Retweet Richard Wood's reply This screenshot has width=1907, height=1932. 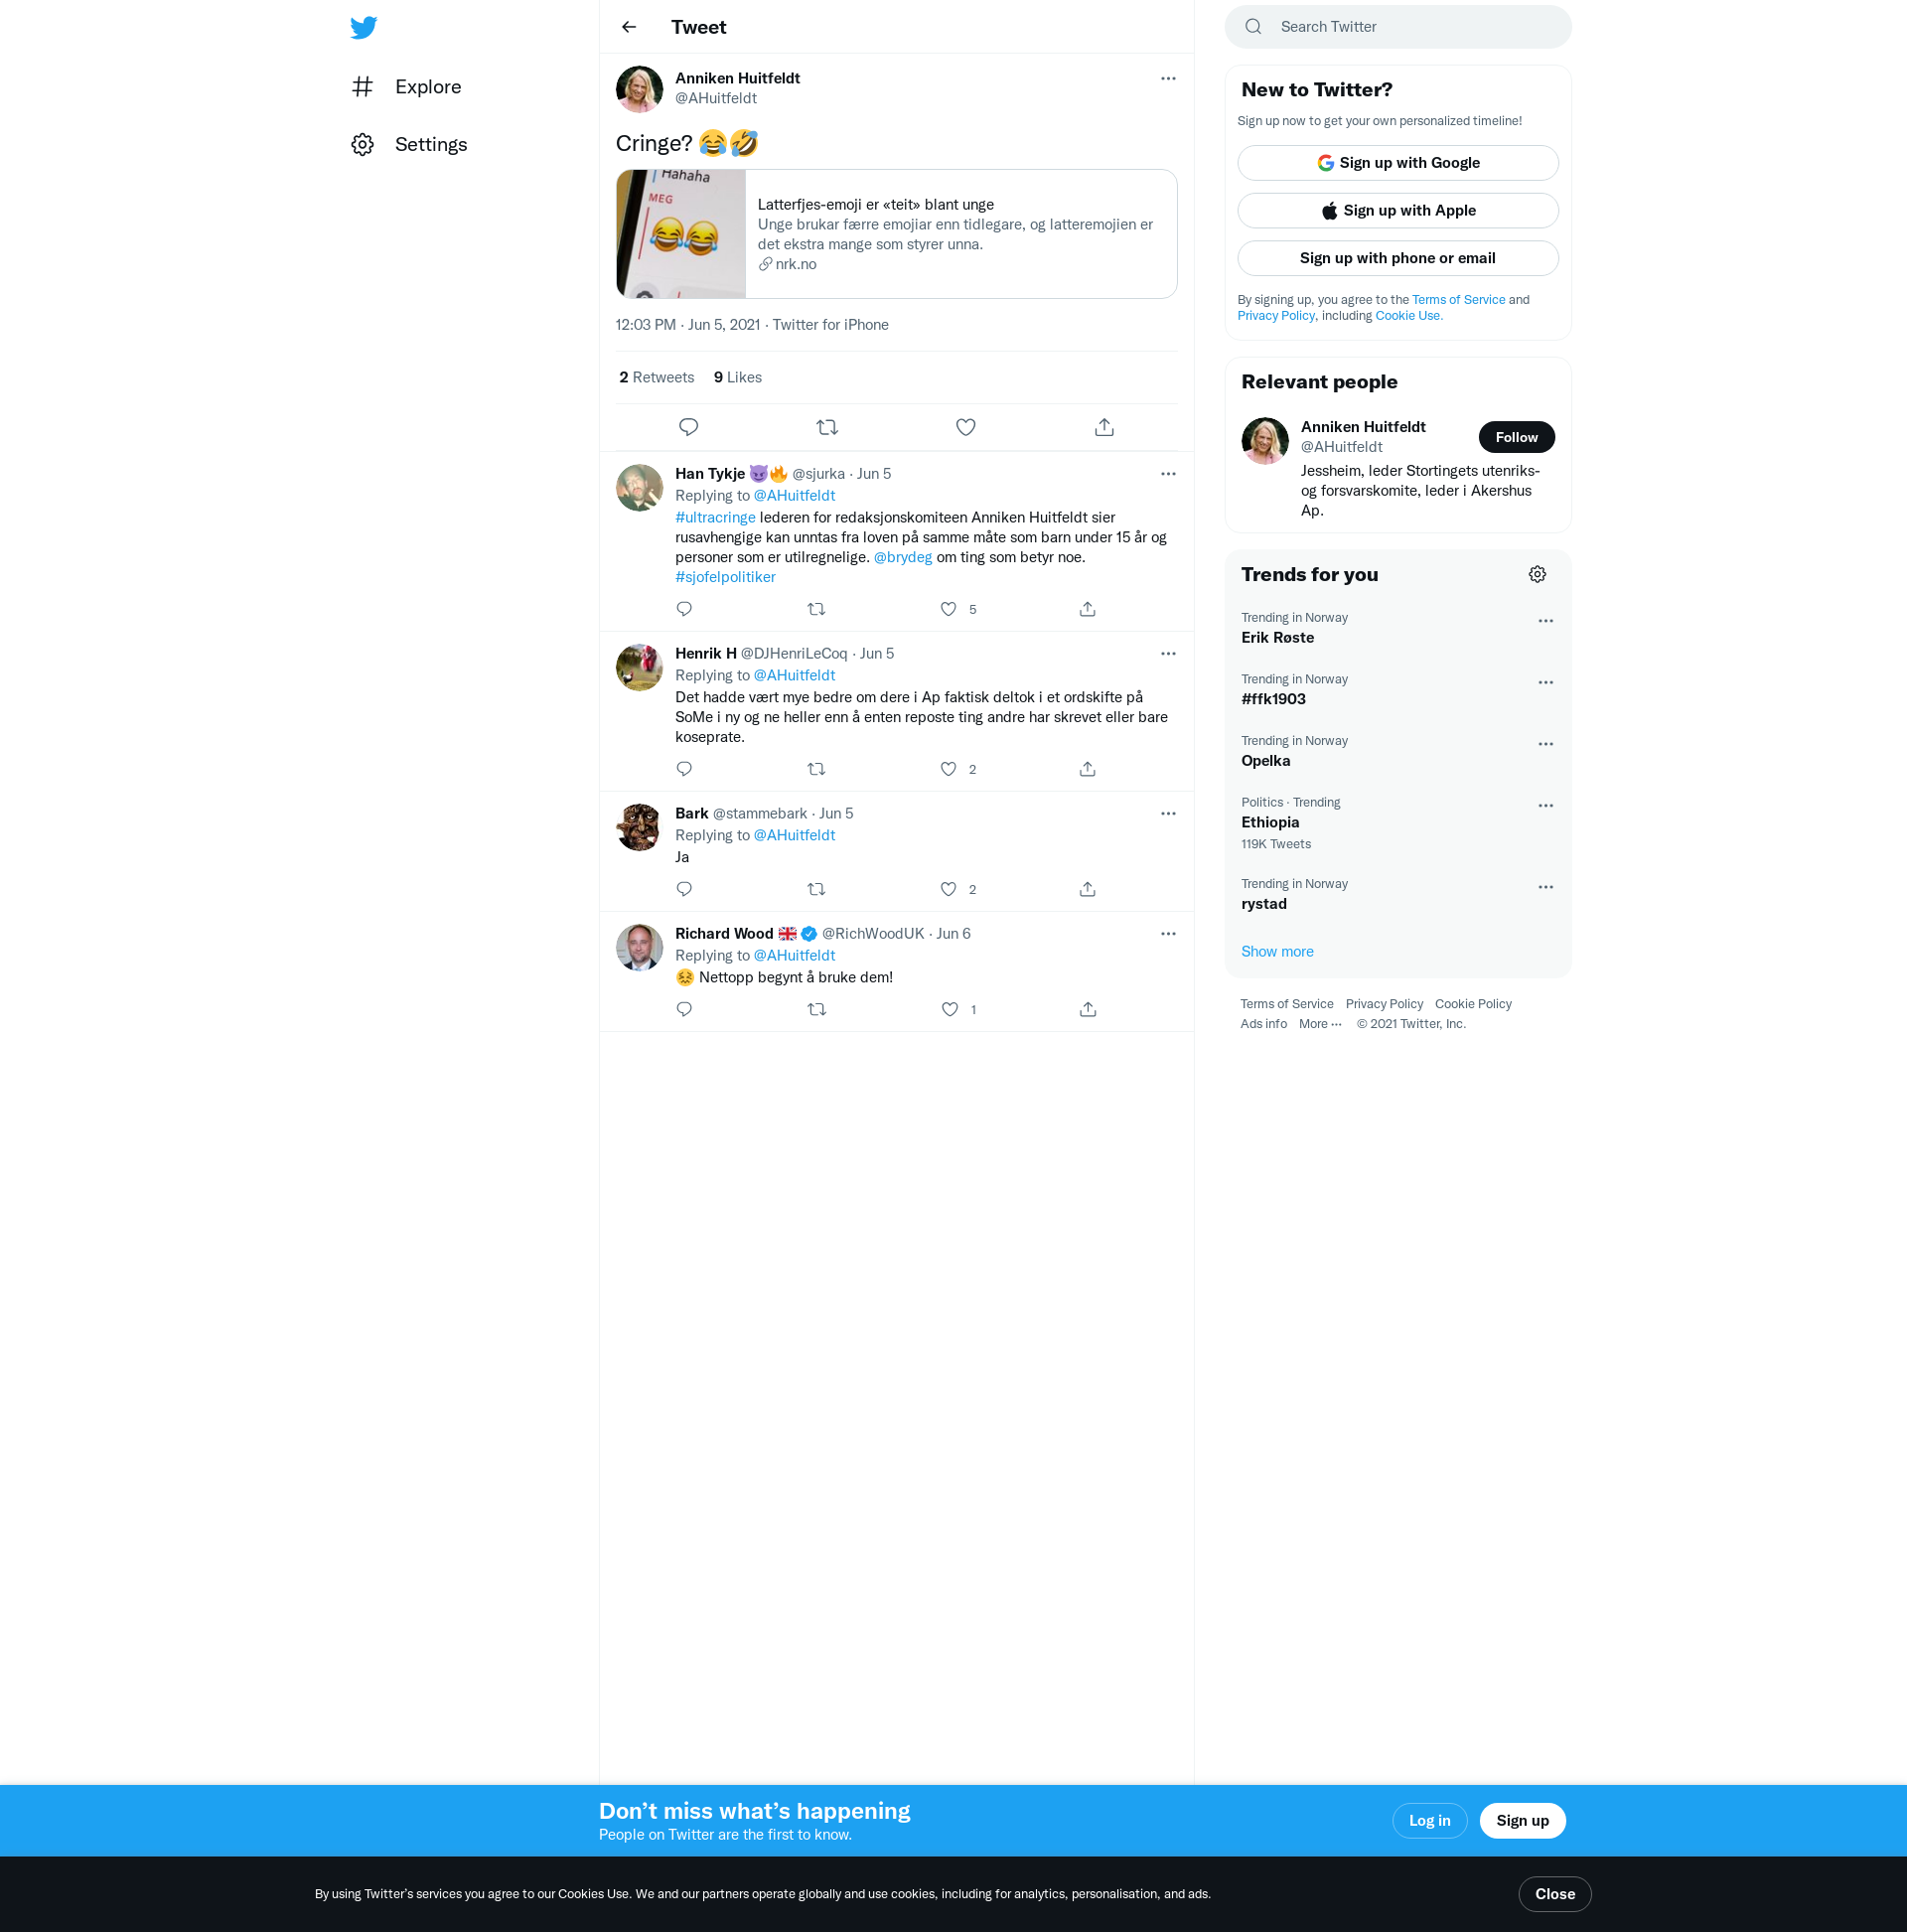[816, 1009]
